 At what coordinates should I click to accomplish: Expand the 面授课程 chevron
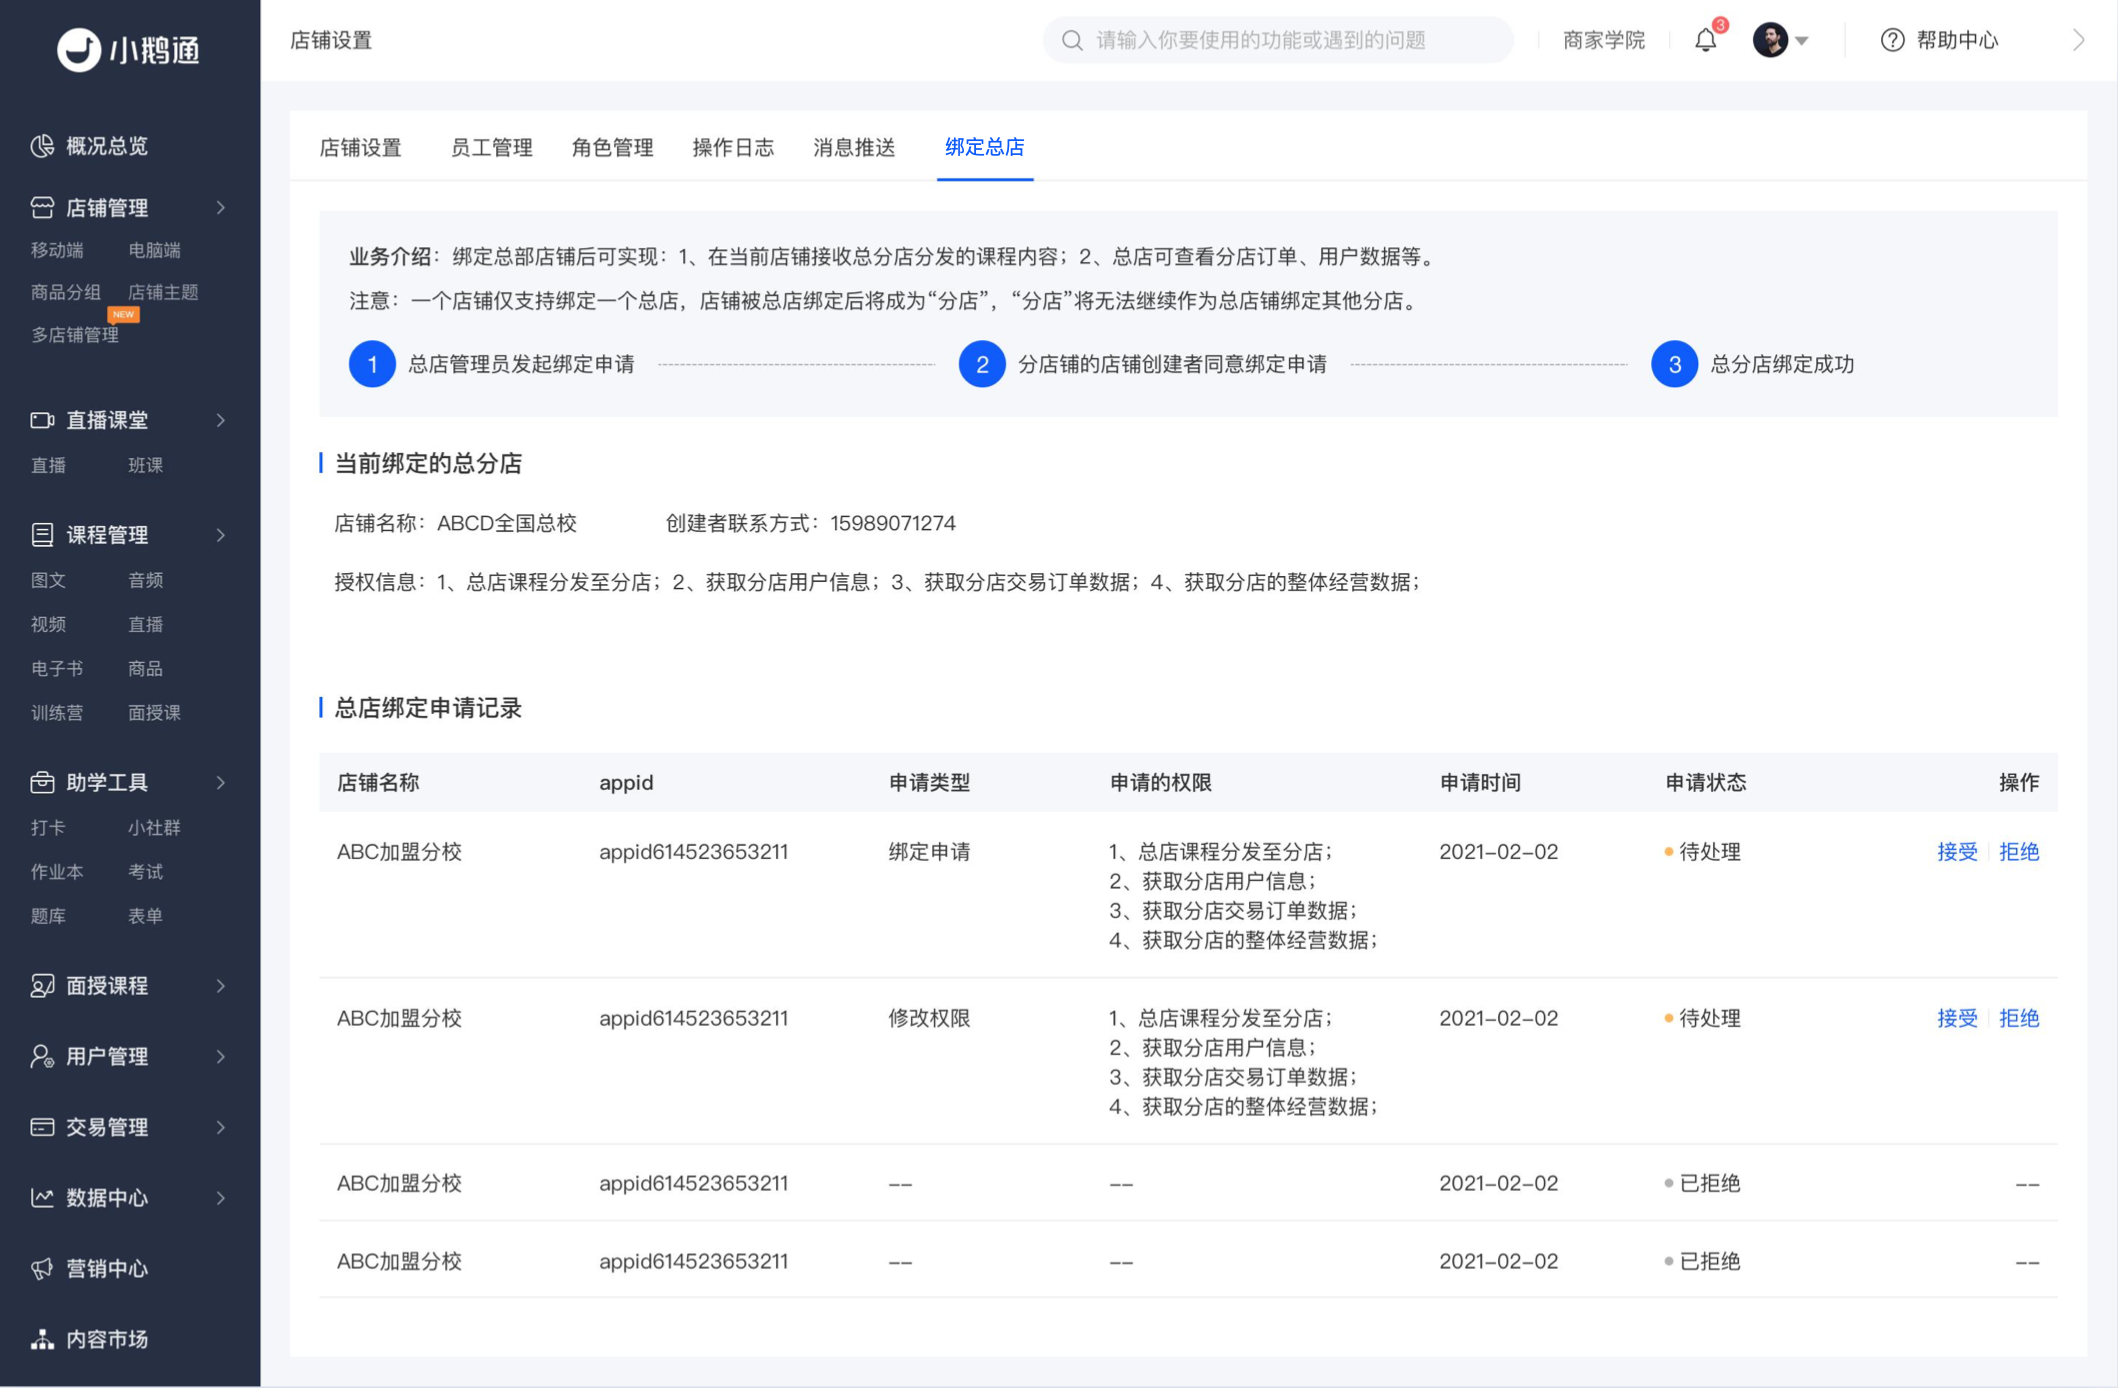[221, 986]
